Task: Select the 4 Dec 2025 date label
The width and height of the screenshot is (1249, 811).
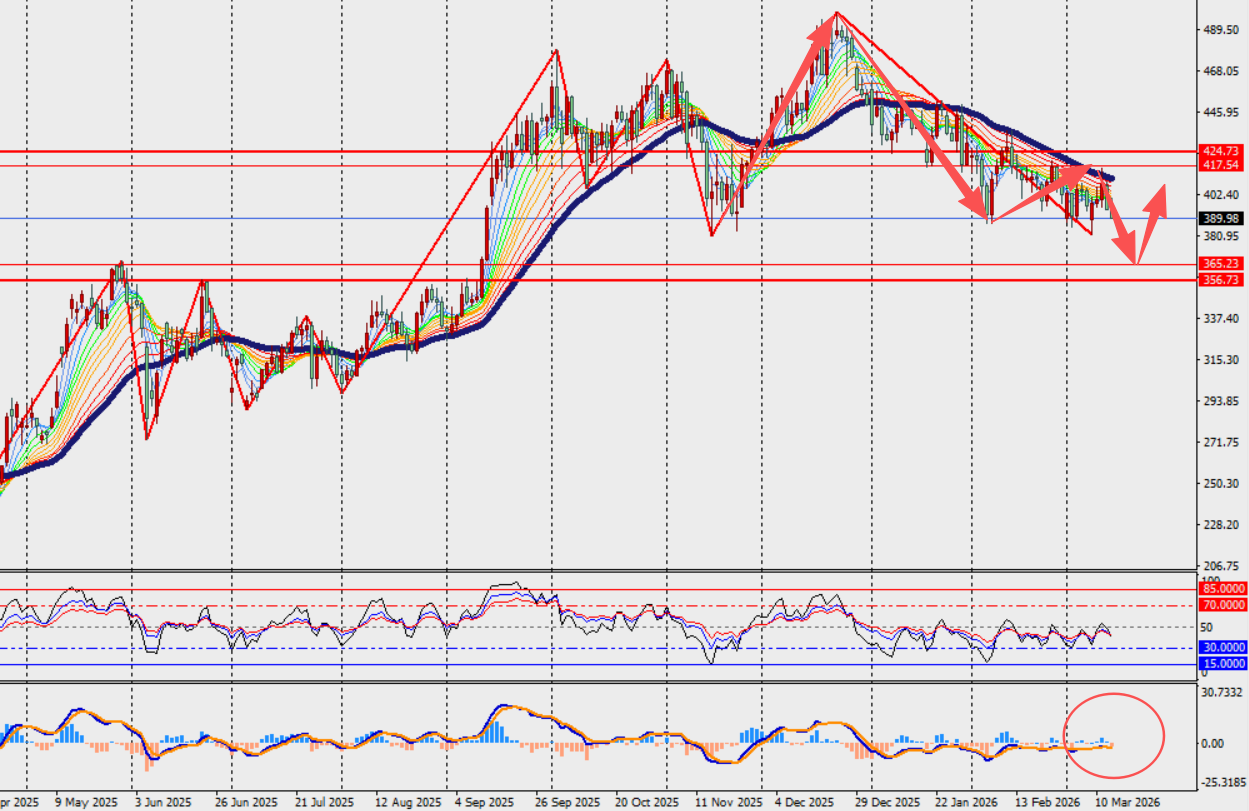Action: click(804, 802)
